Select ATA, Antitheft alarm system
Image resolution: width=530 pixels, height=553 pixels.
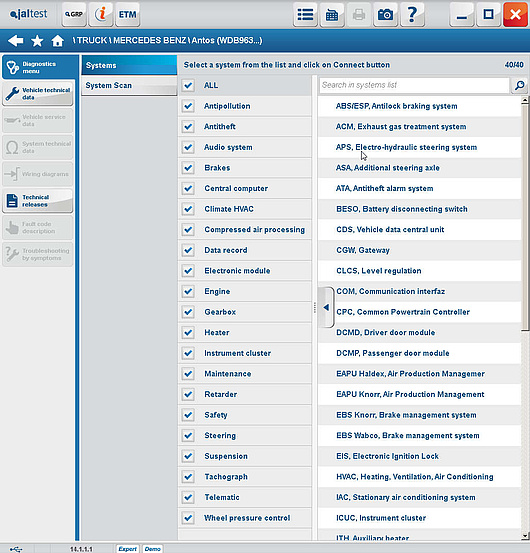point(420,188)
